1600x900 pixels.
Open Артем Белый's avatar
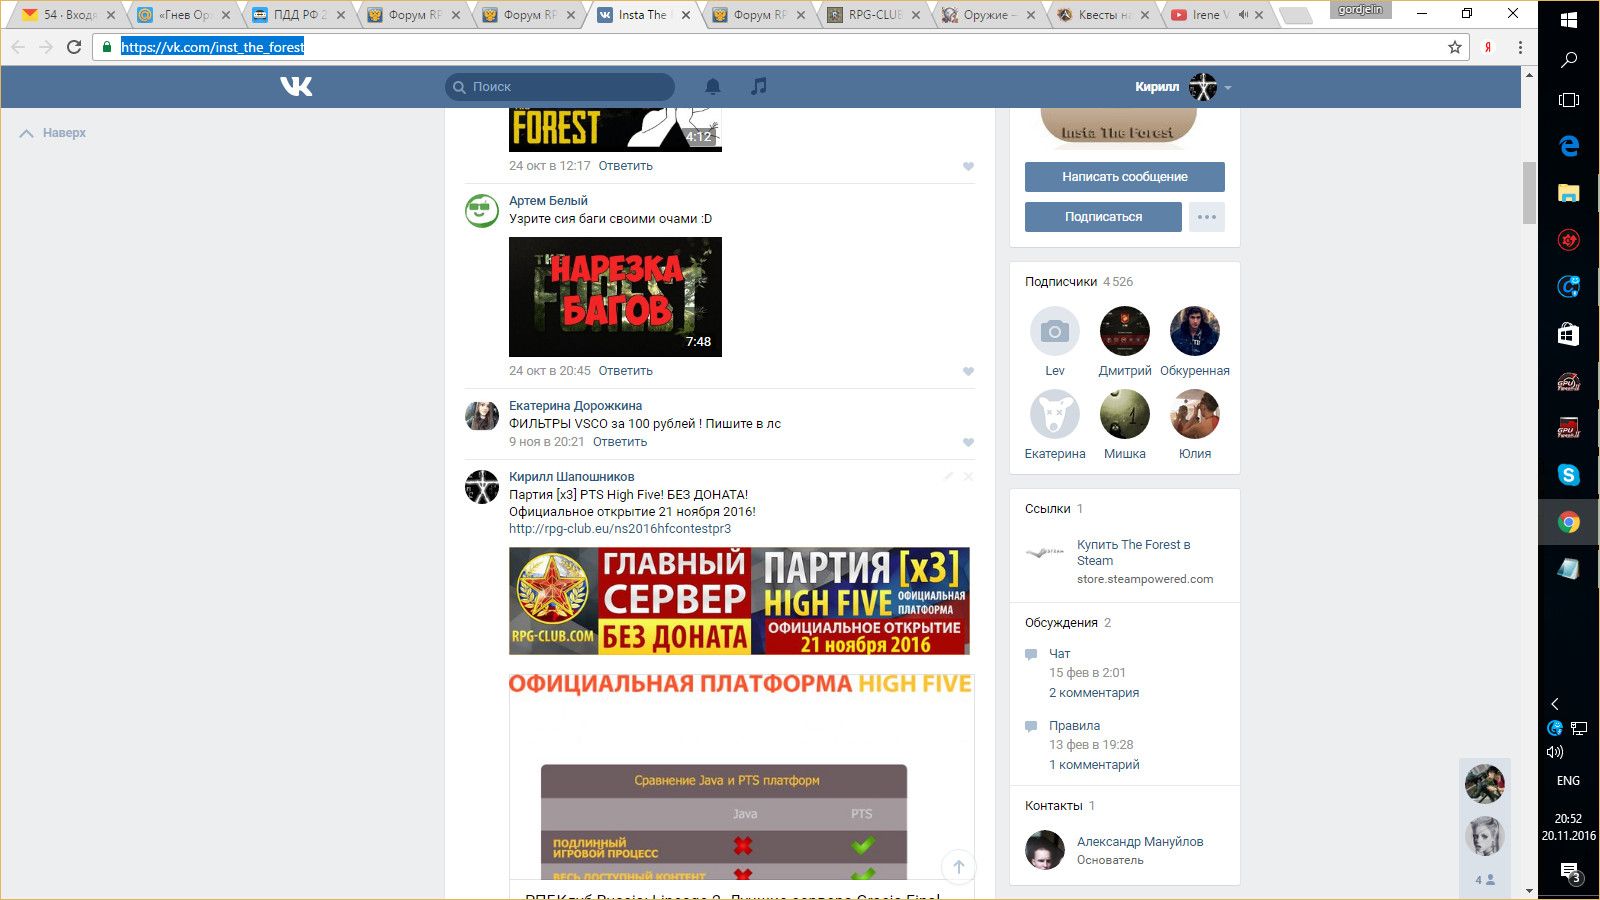coord(482,211)
